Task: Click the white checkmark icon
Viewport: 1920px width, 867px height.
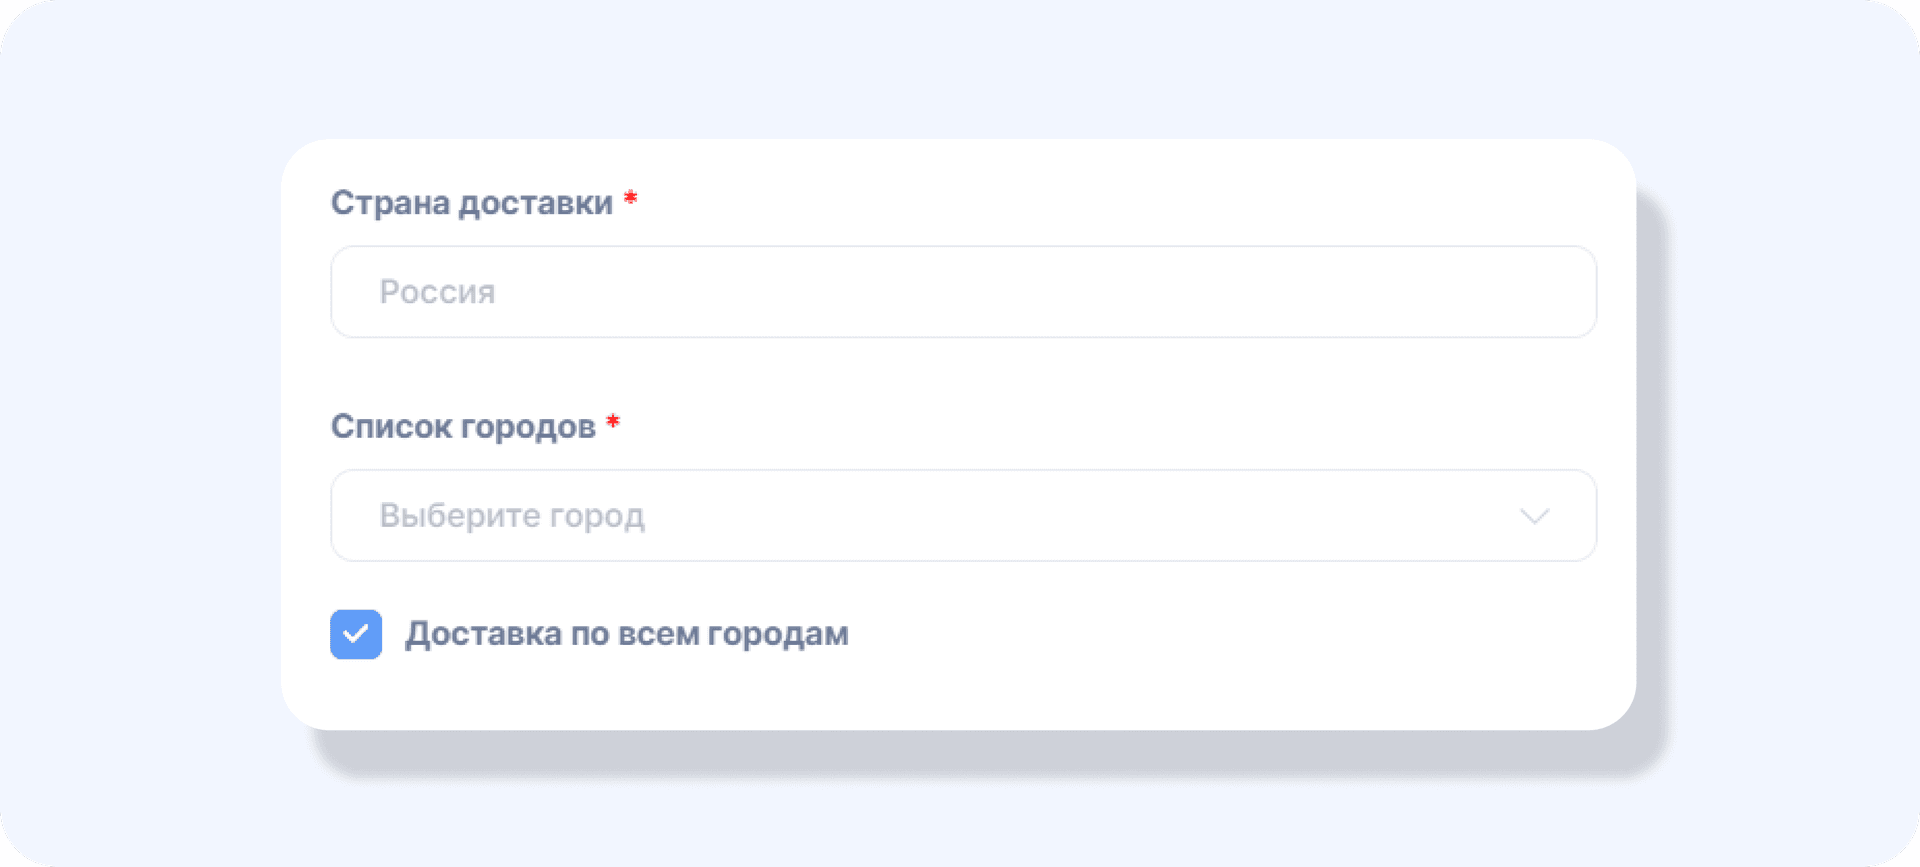Action: point(356,635)
